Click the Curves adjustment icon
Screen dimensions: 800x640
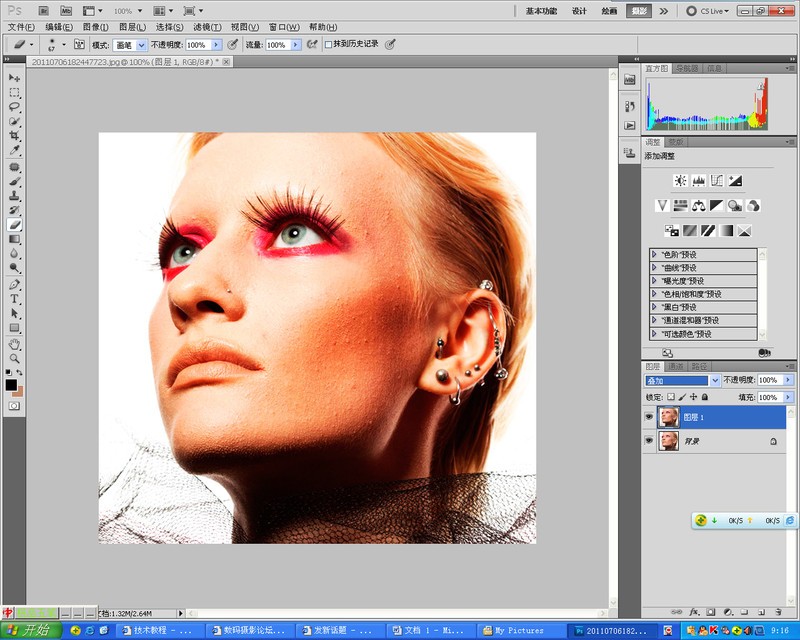(x=717, y=181)
